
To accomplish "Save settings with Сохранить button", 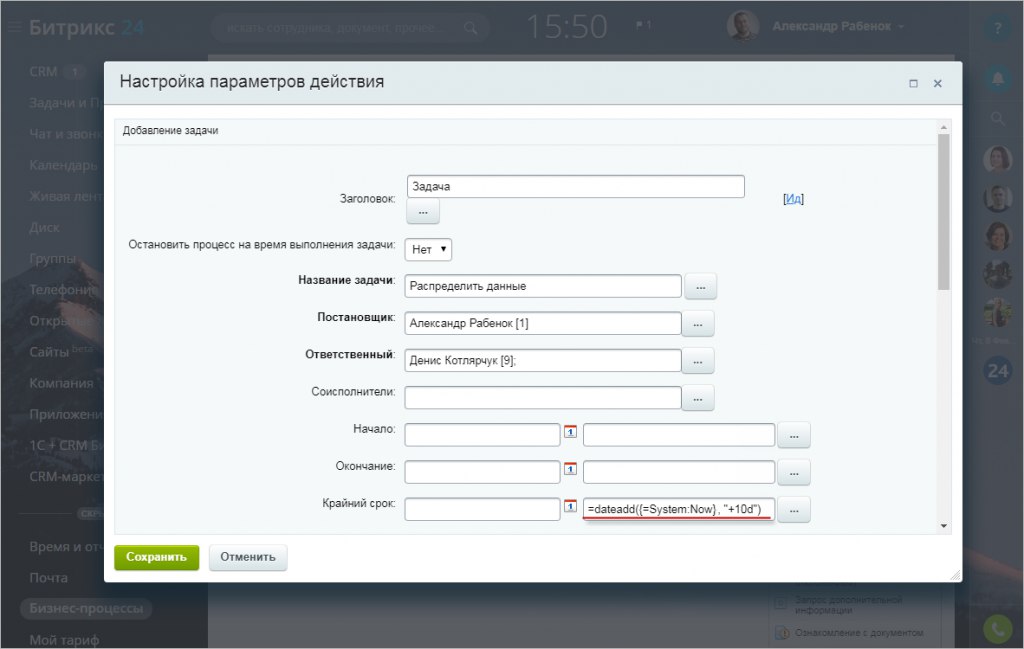I will click(x=157, y=558).
